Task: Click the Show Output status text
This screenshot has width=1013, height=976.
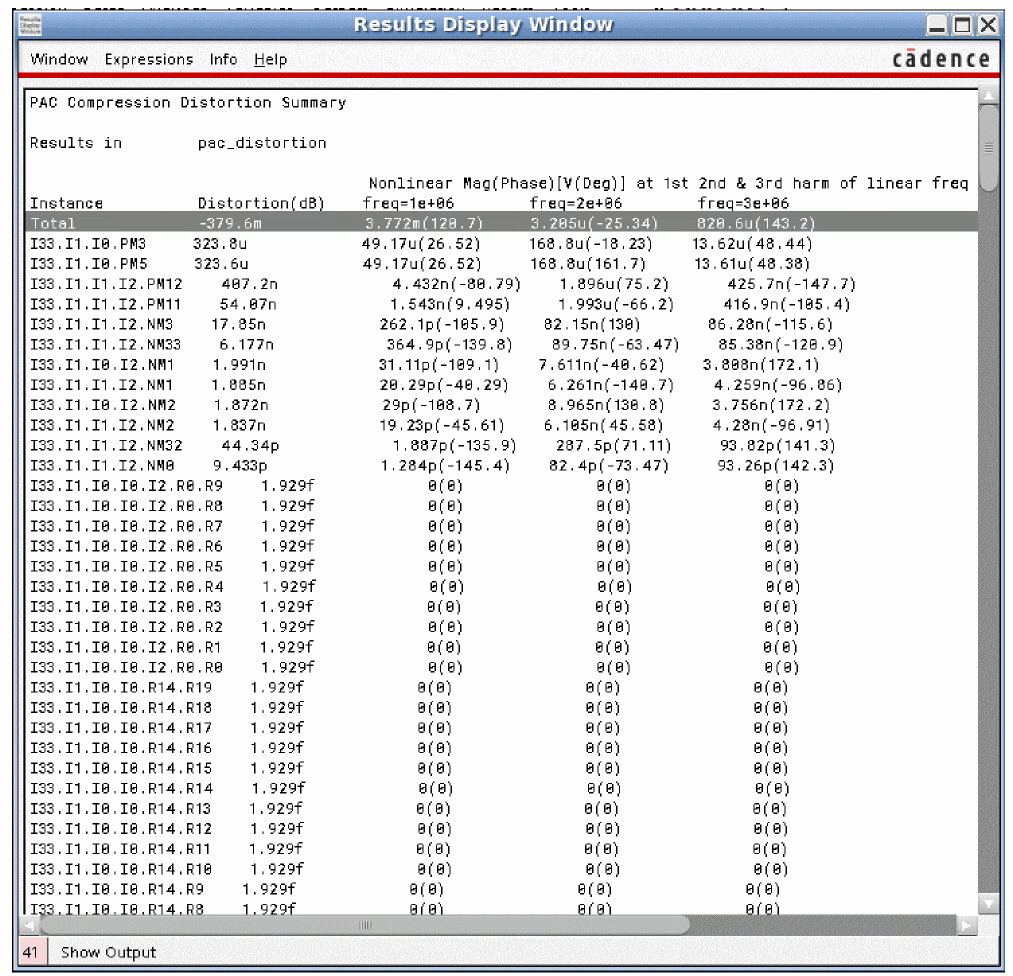Action: 109,952
